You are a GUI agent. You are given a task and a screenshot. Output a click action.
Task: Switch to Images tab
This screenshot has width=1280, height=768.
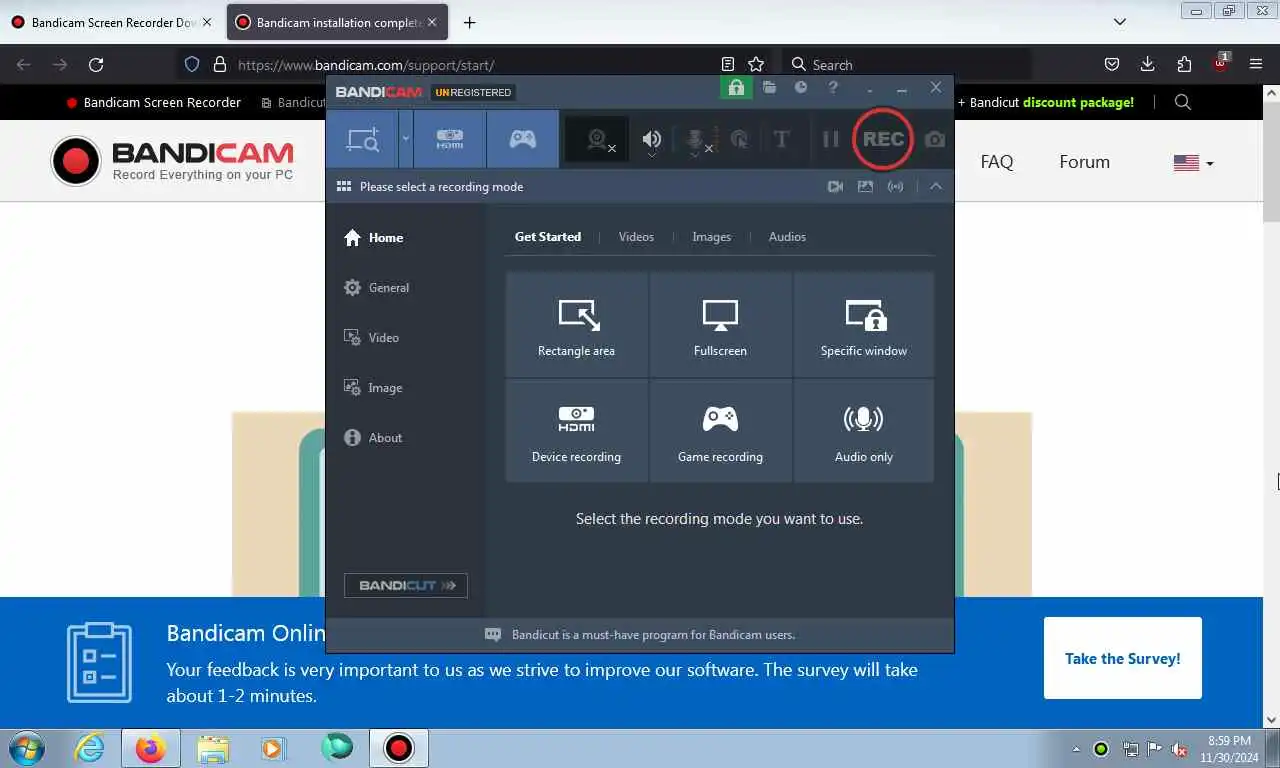(711, 237)
